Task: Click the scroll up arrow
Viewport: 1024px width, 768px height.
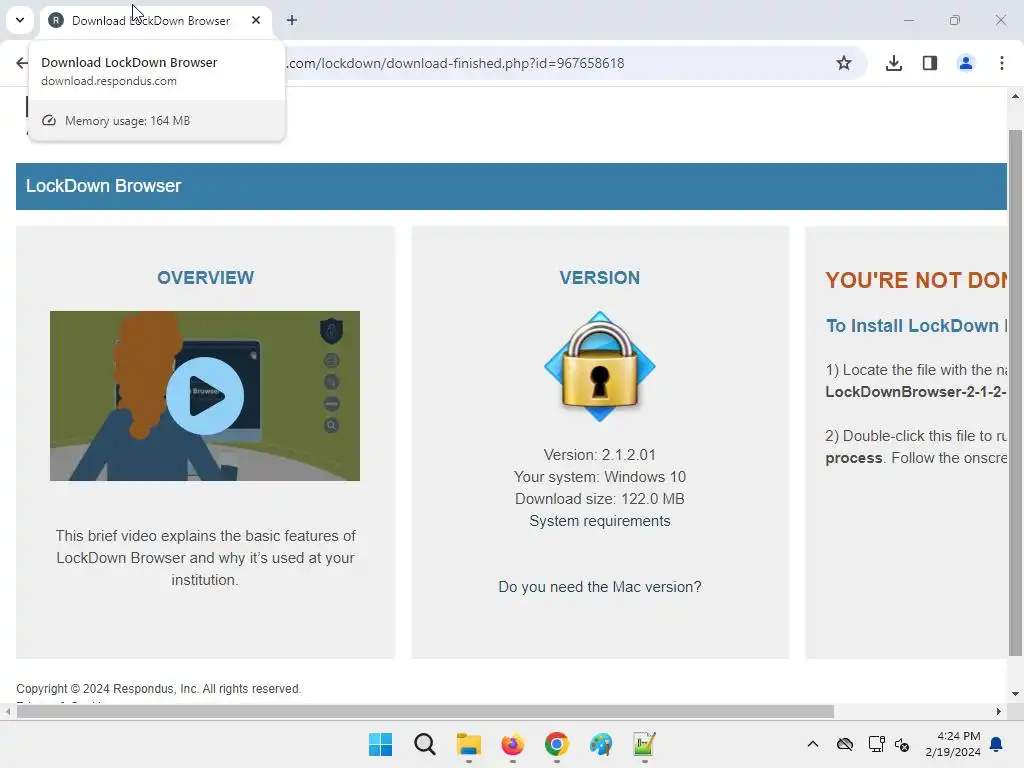Action: pyautogui.click(x=1015, y=96)
